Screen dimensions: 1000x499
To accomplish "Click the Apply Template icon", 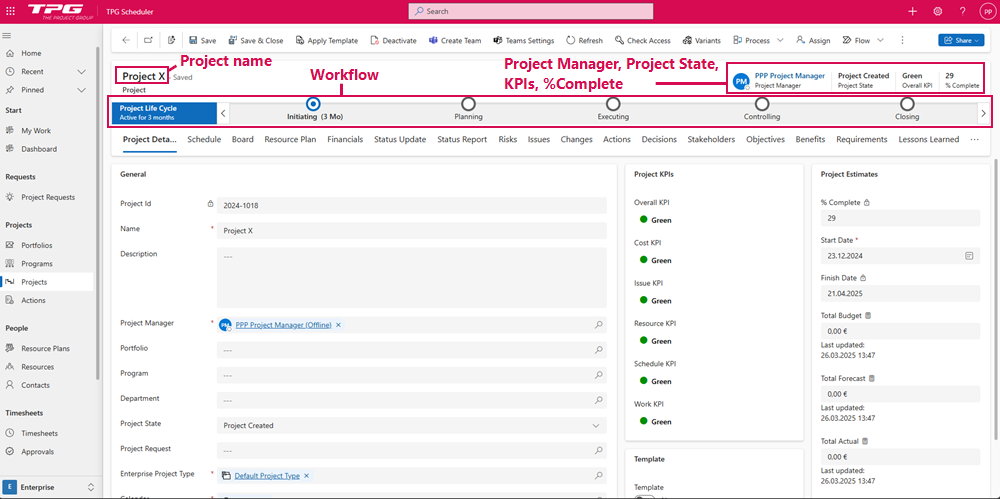I will click(x=300, y=41).
